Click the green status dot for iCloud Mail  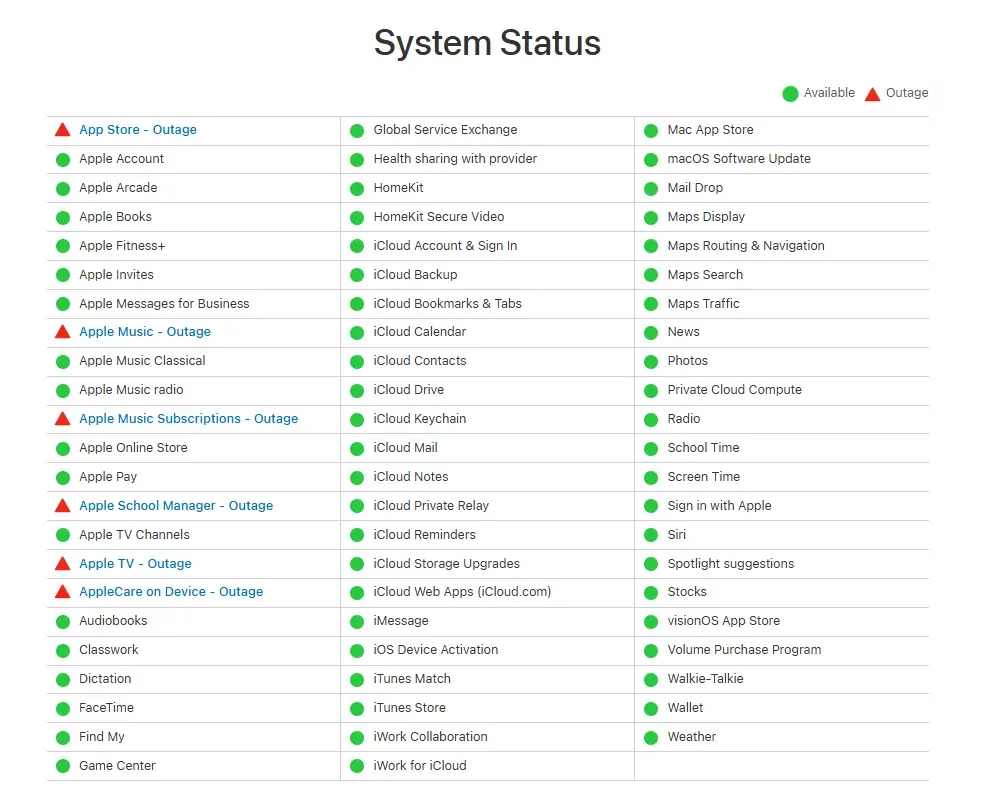point(357,449)
